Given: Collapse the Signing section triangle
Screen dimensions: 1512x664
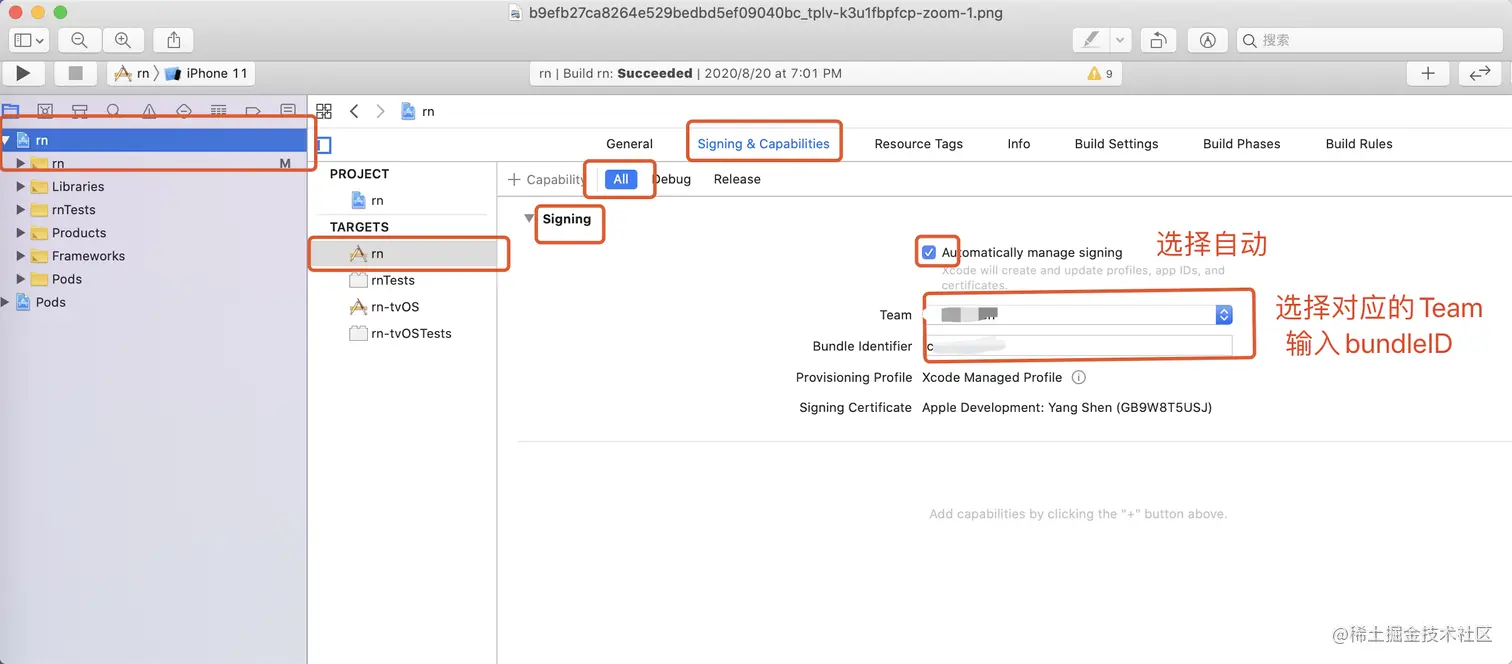Looking at the screenshot, I should pos(530,218).
